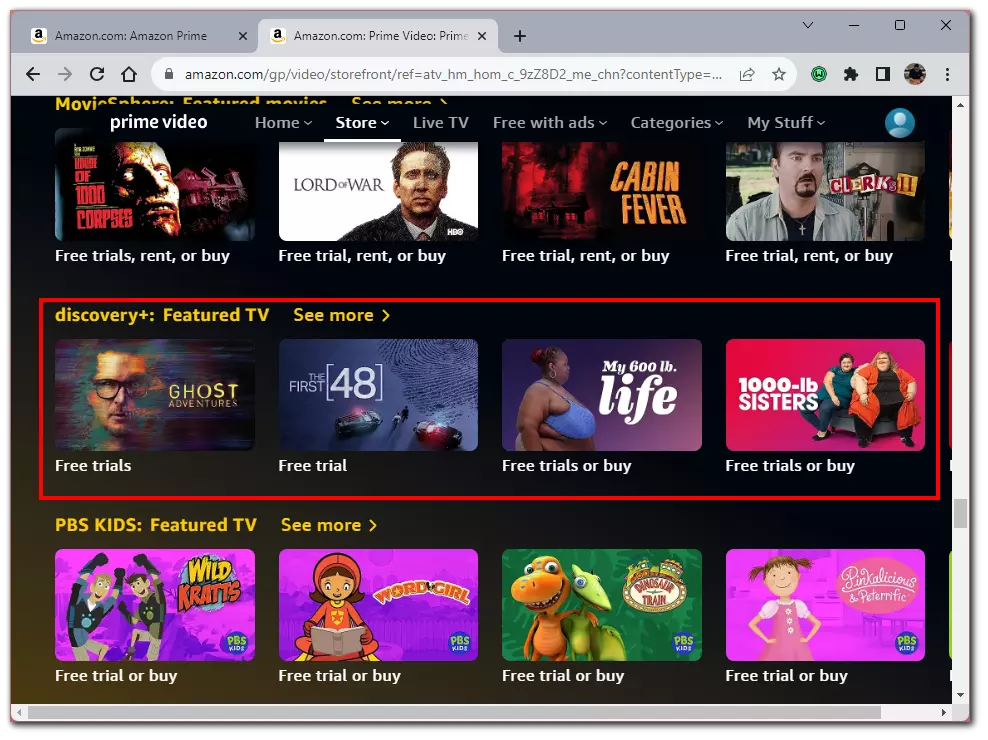
Task: Click 'Free trial, rent, or buy' under Cabin Fever
Action: [x=586, y=256]
